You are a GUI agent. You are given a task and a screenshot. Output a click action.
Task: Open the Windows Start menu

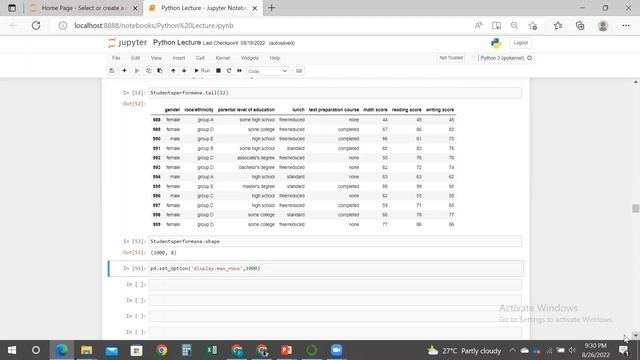click(x=12, y=350)
